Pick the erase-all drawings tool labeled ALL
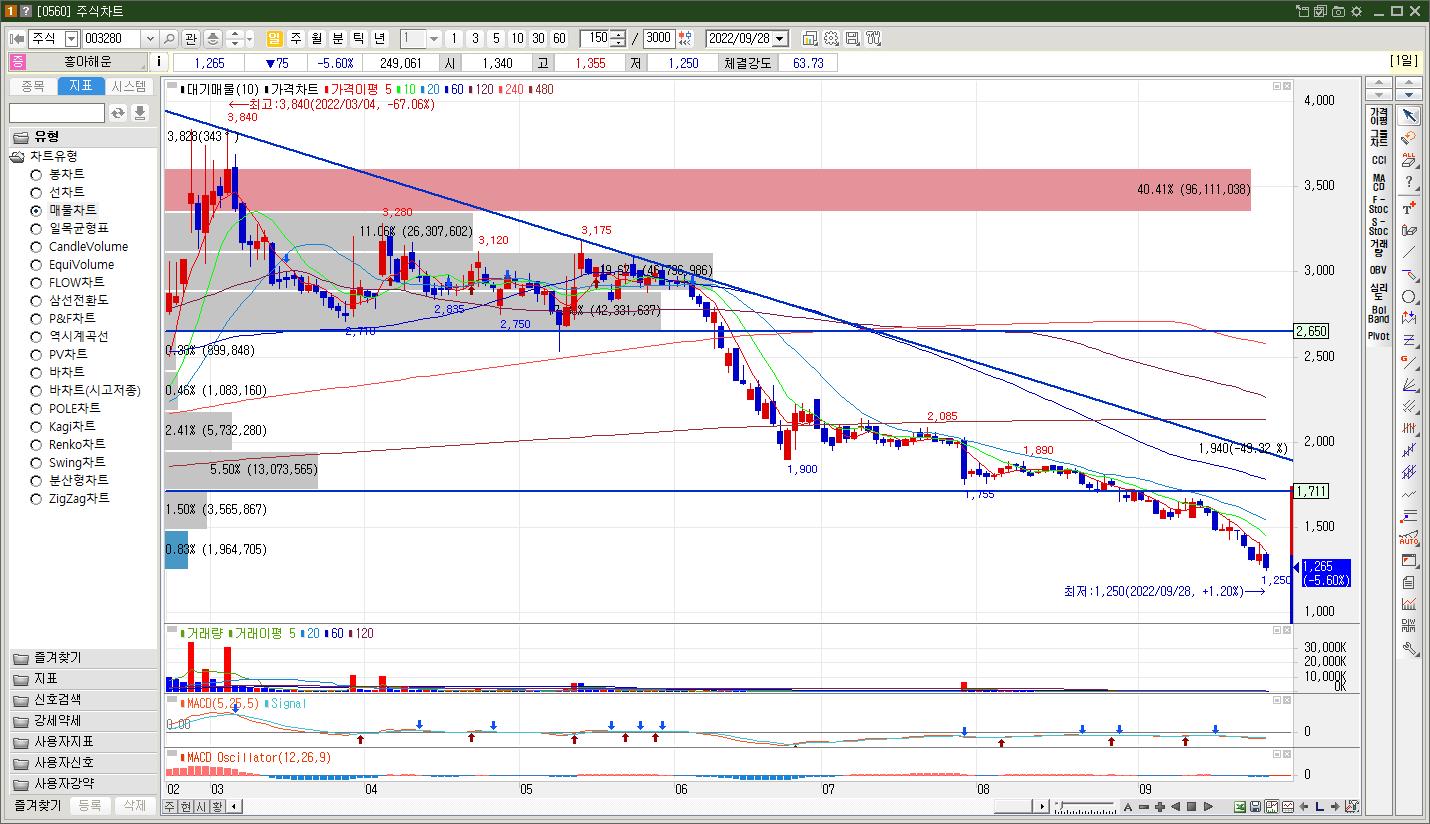The width and height of the screenshot is (1430, 824). coord(1408,159)
